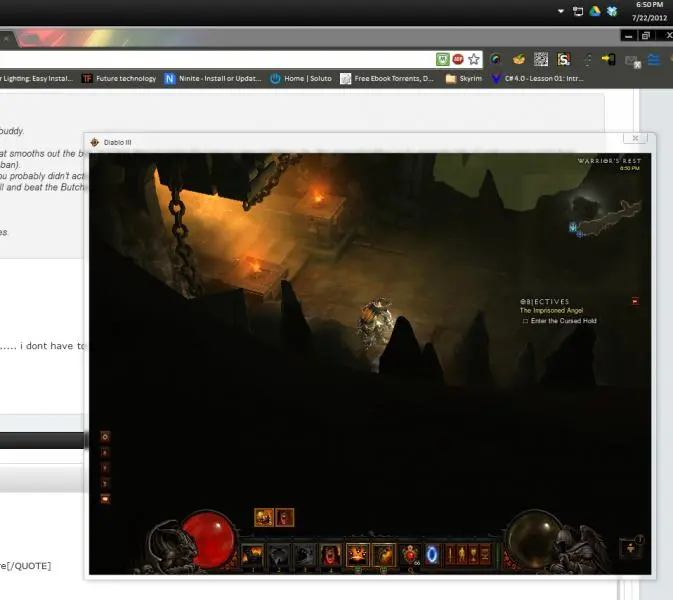Click the minimap in Warrior's Rest
Screen dimensions: 673x600
pos(607,215)
